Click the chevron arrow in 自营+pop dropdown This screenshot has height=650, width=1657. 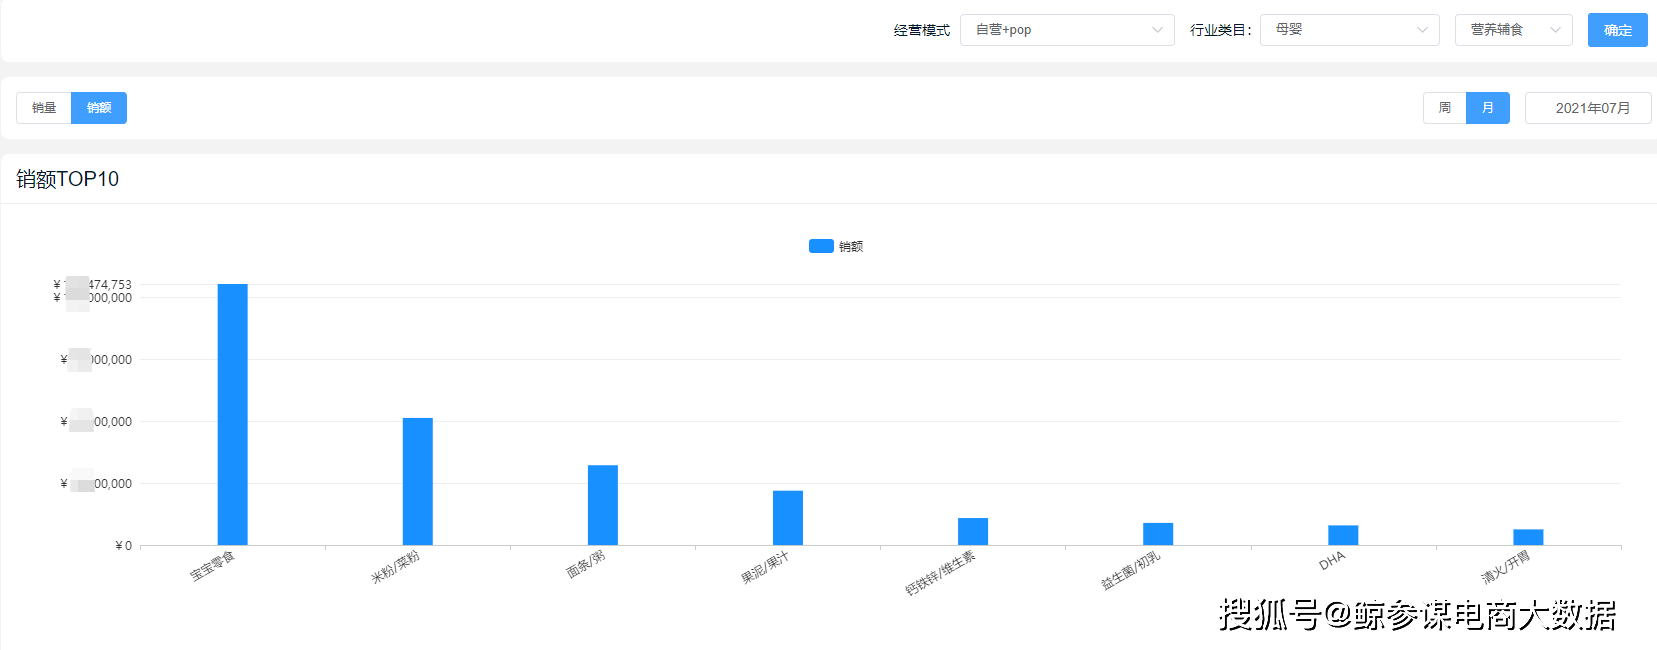(x=1157, y=30)
